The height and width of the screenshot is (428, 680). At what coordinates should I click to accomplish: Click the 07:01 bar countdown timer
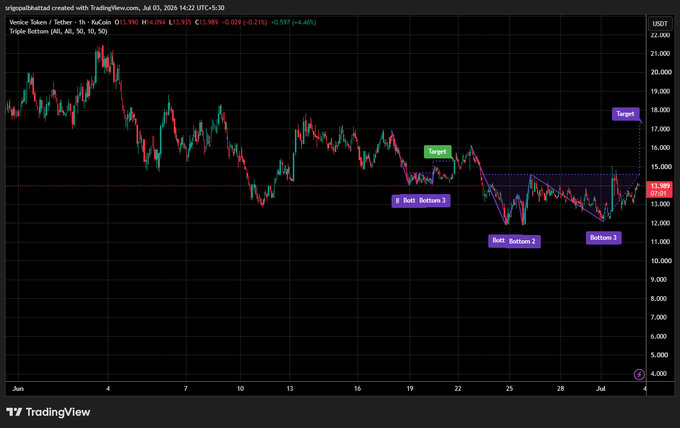tap(658, 193)
